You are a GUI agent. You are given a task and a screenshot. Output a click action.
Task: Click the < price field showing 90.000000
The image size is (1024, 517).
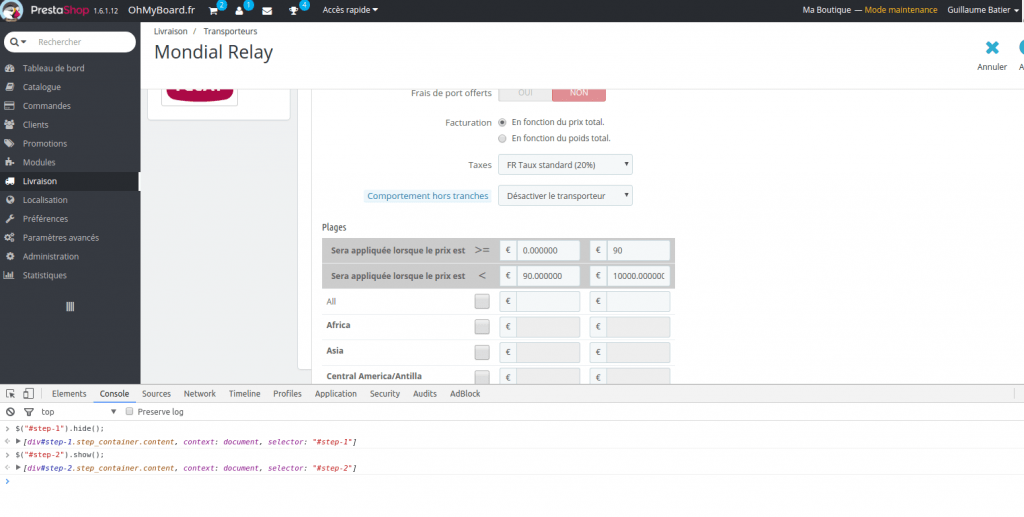tap(548, 276)
